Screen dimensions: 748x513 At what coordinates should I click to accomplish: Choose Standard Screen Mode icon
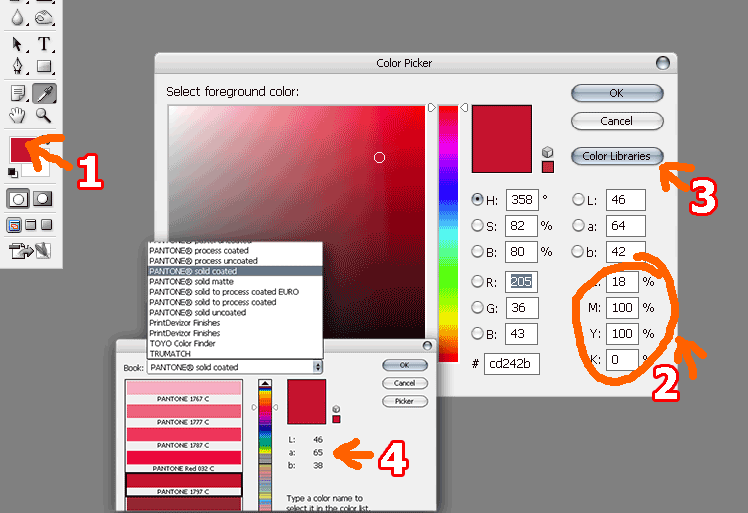point(14,225)
